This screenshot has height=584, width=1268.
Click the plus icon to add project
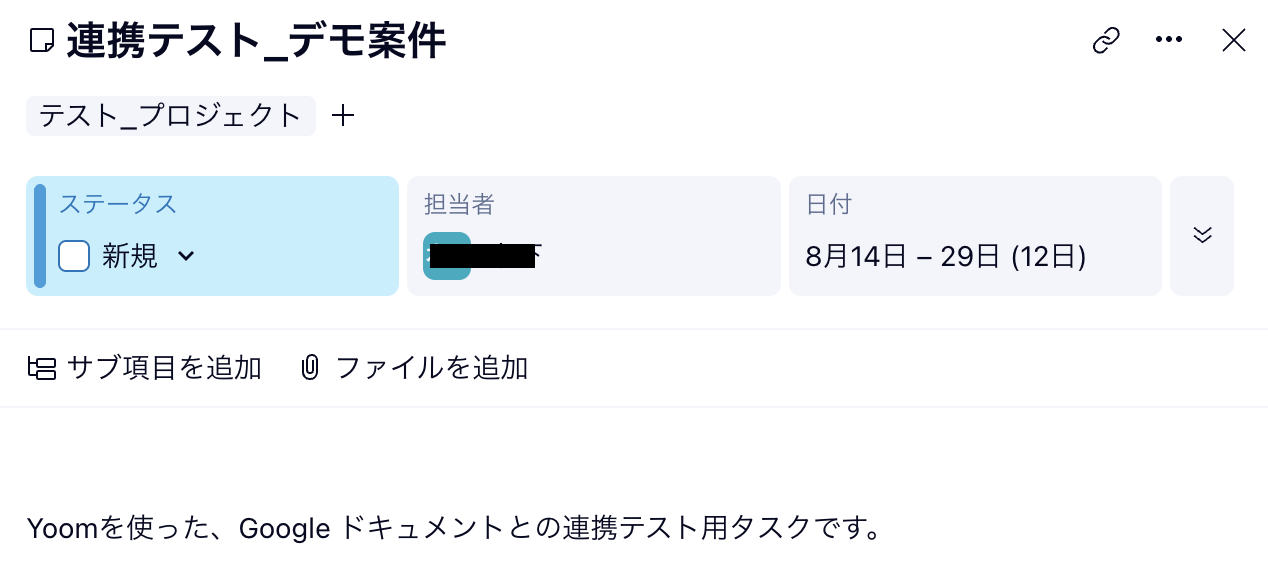tap(343, 116)
